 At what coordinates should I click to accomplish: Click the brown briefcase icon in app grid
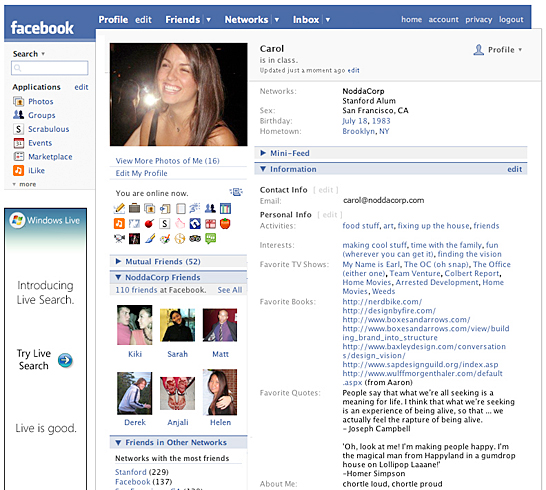coord(134,208)
